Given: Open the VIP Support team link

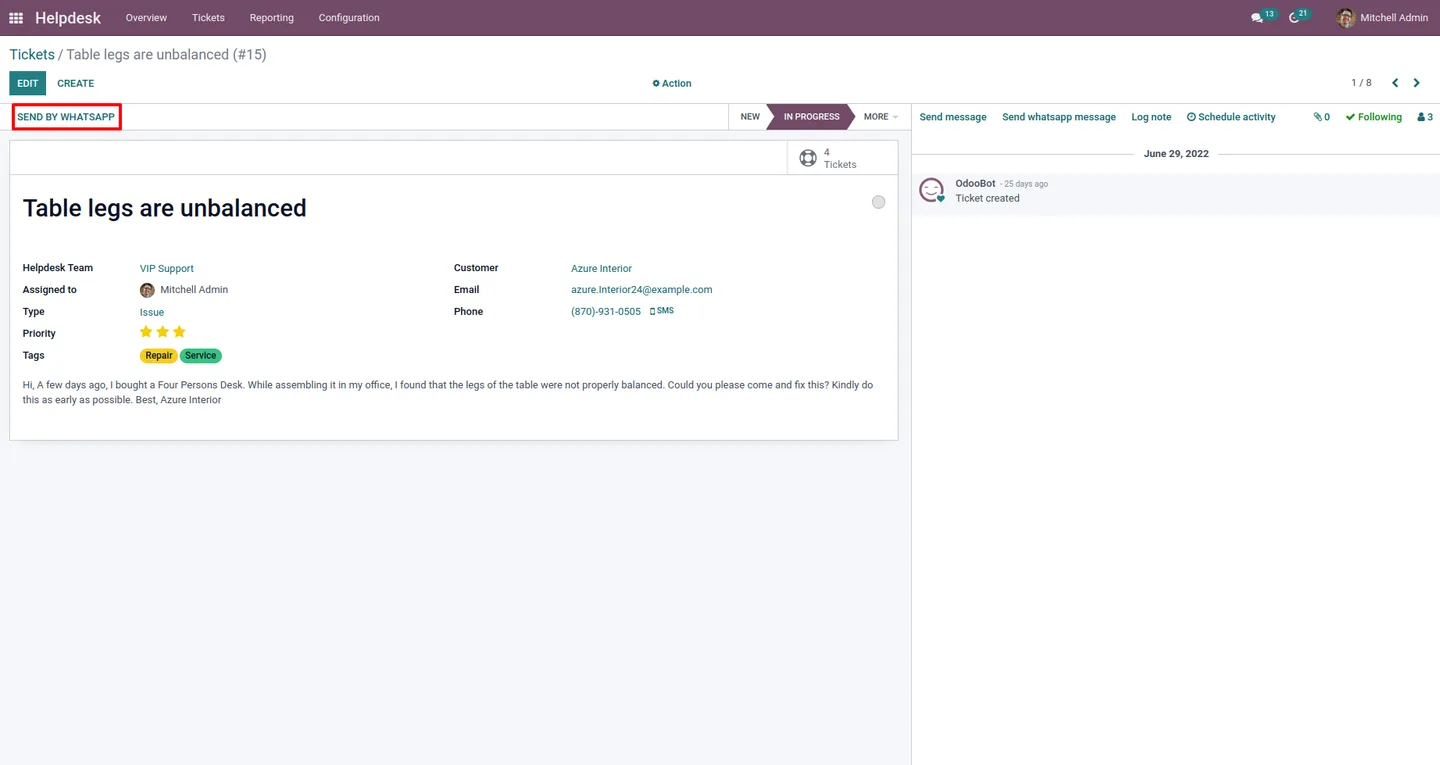Looking at the screenshot, I should pyautogui.click(x=167, y=268).
